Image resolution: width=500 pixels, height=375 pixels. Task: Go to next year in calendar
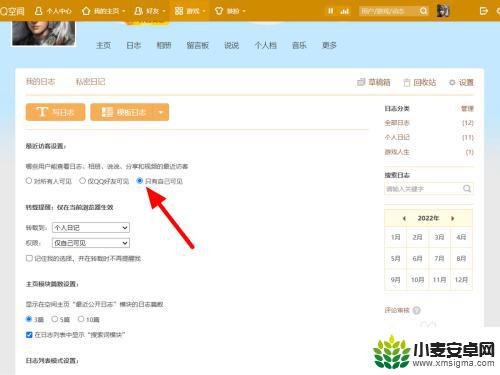453,219
